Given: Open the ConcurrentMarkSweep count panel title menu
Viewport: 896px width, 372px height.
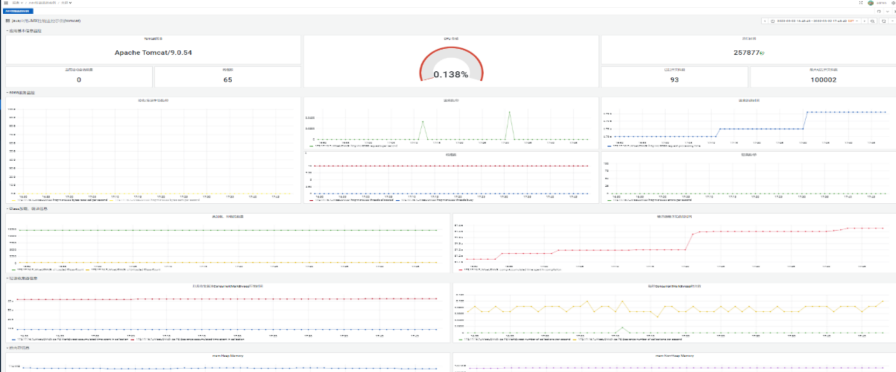Looking at the screenshot, I should (674, 286).
